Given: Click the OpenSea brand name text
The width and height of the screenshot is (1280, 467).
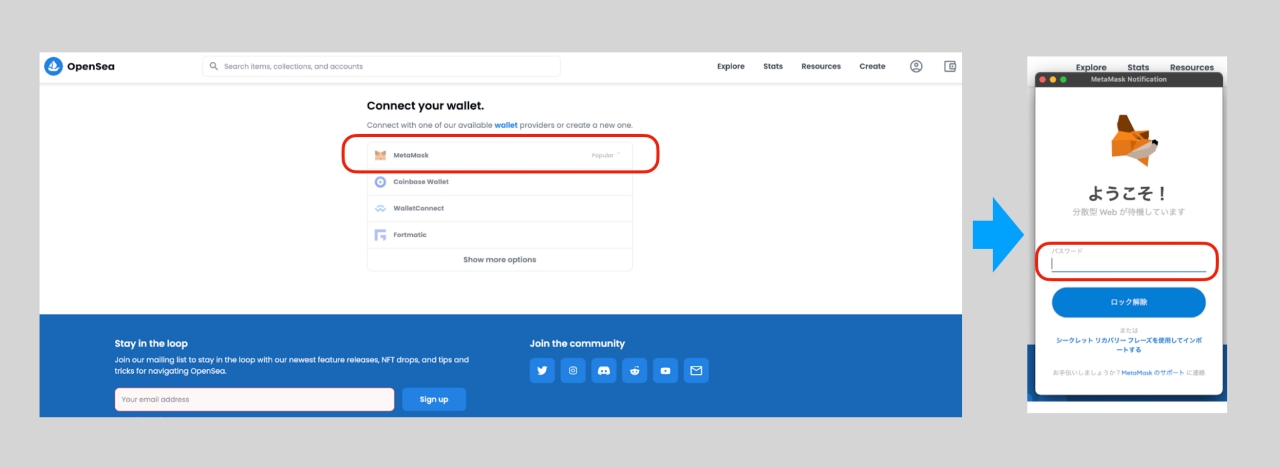Looking at the screenshot, I should 91,66.
